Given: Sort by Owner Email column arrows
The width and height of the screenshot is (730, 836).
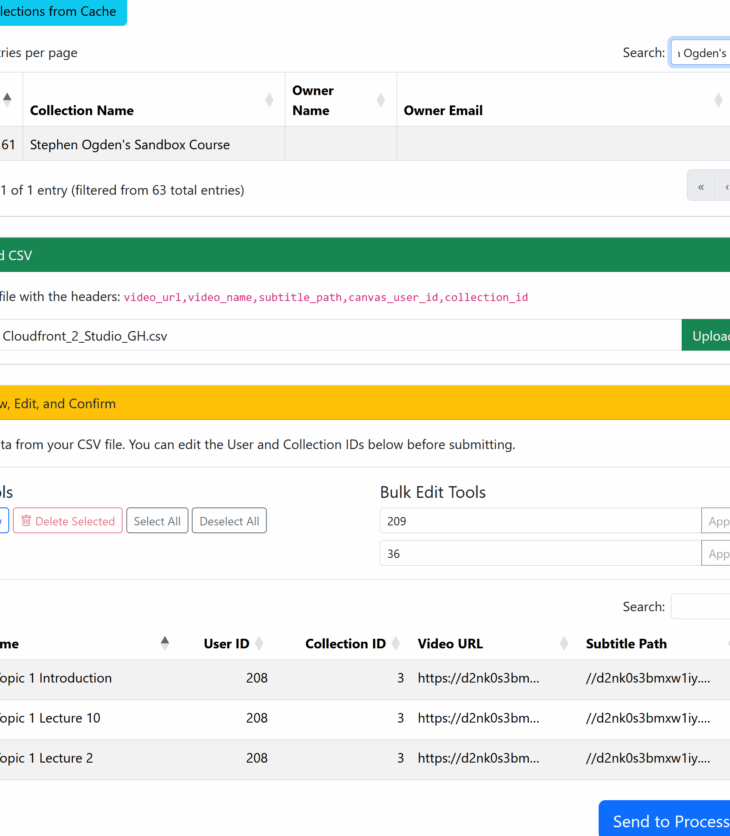Looking at the screenshot, I should coord(718,100).
